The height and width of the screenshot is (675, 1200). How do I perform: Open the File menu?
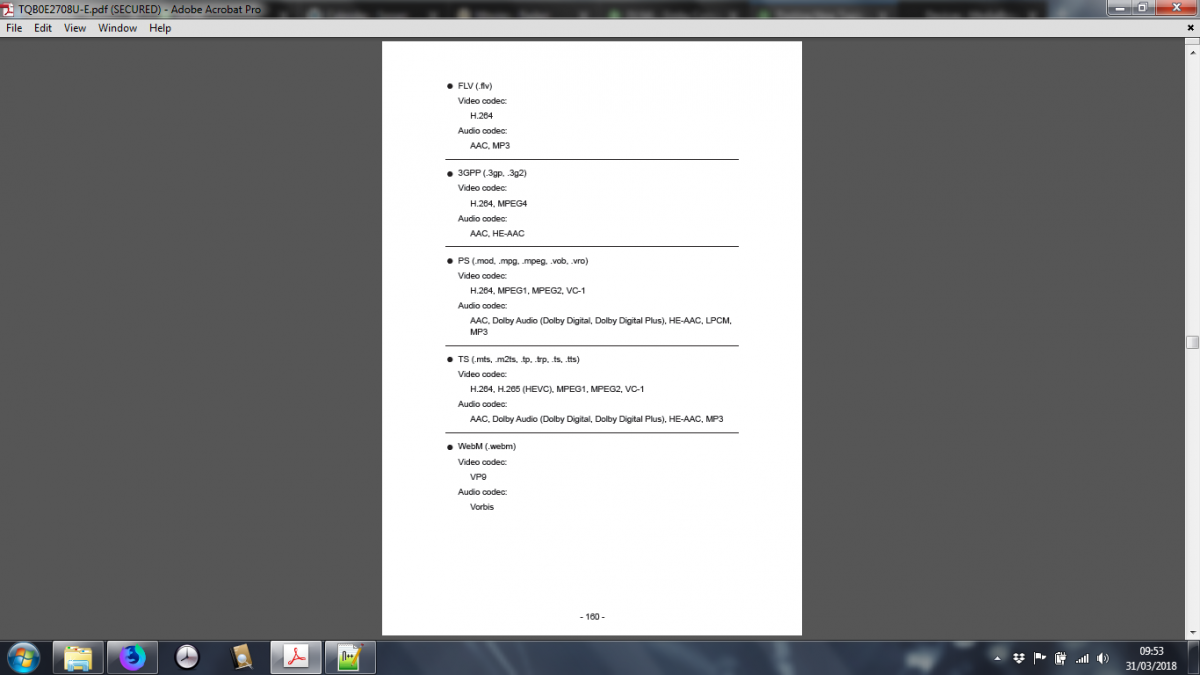click(14, 28)
